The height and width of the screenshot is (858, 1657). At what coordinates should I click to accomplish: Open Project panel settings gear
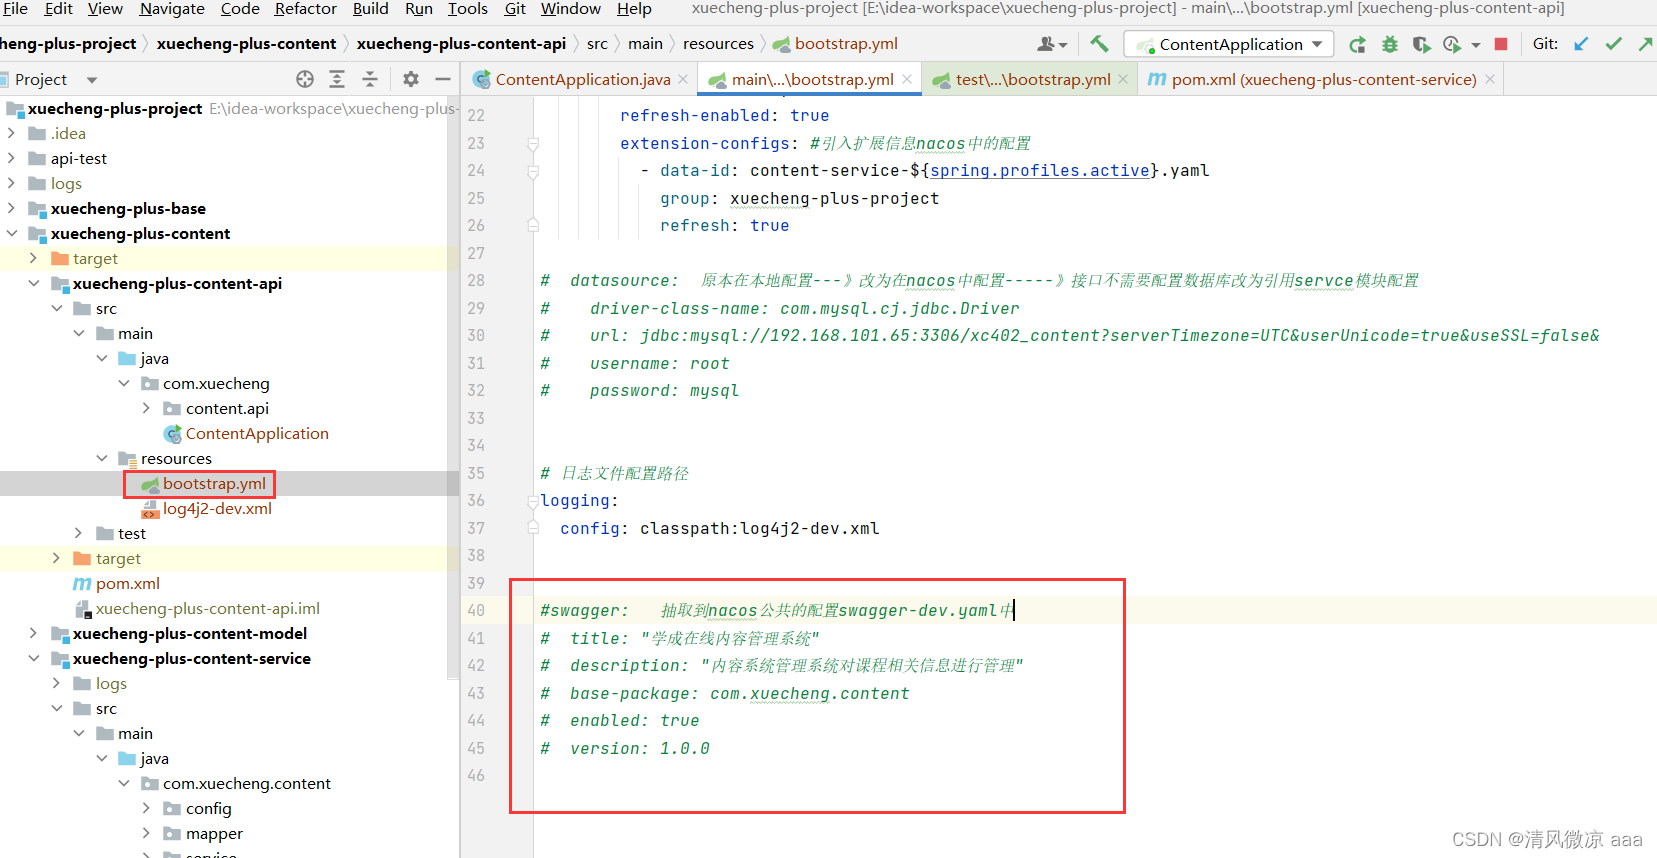[x=411, y=79]
